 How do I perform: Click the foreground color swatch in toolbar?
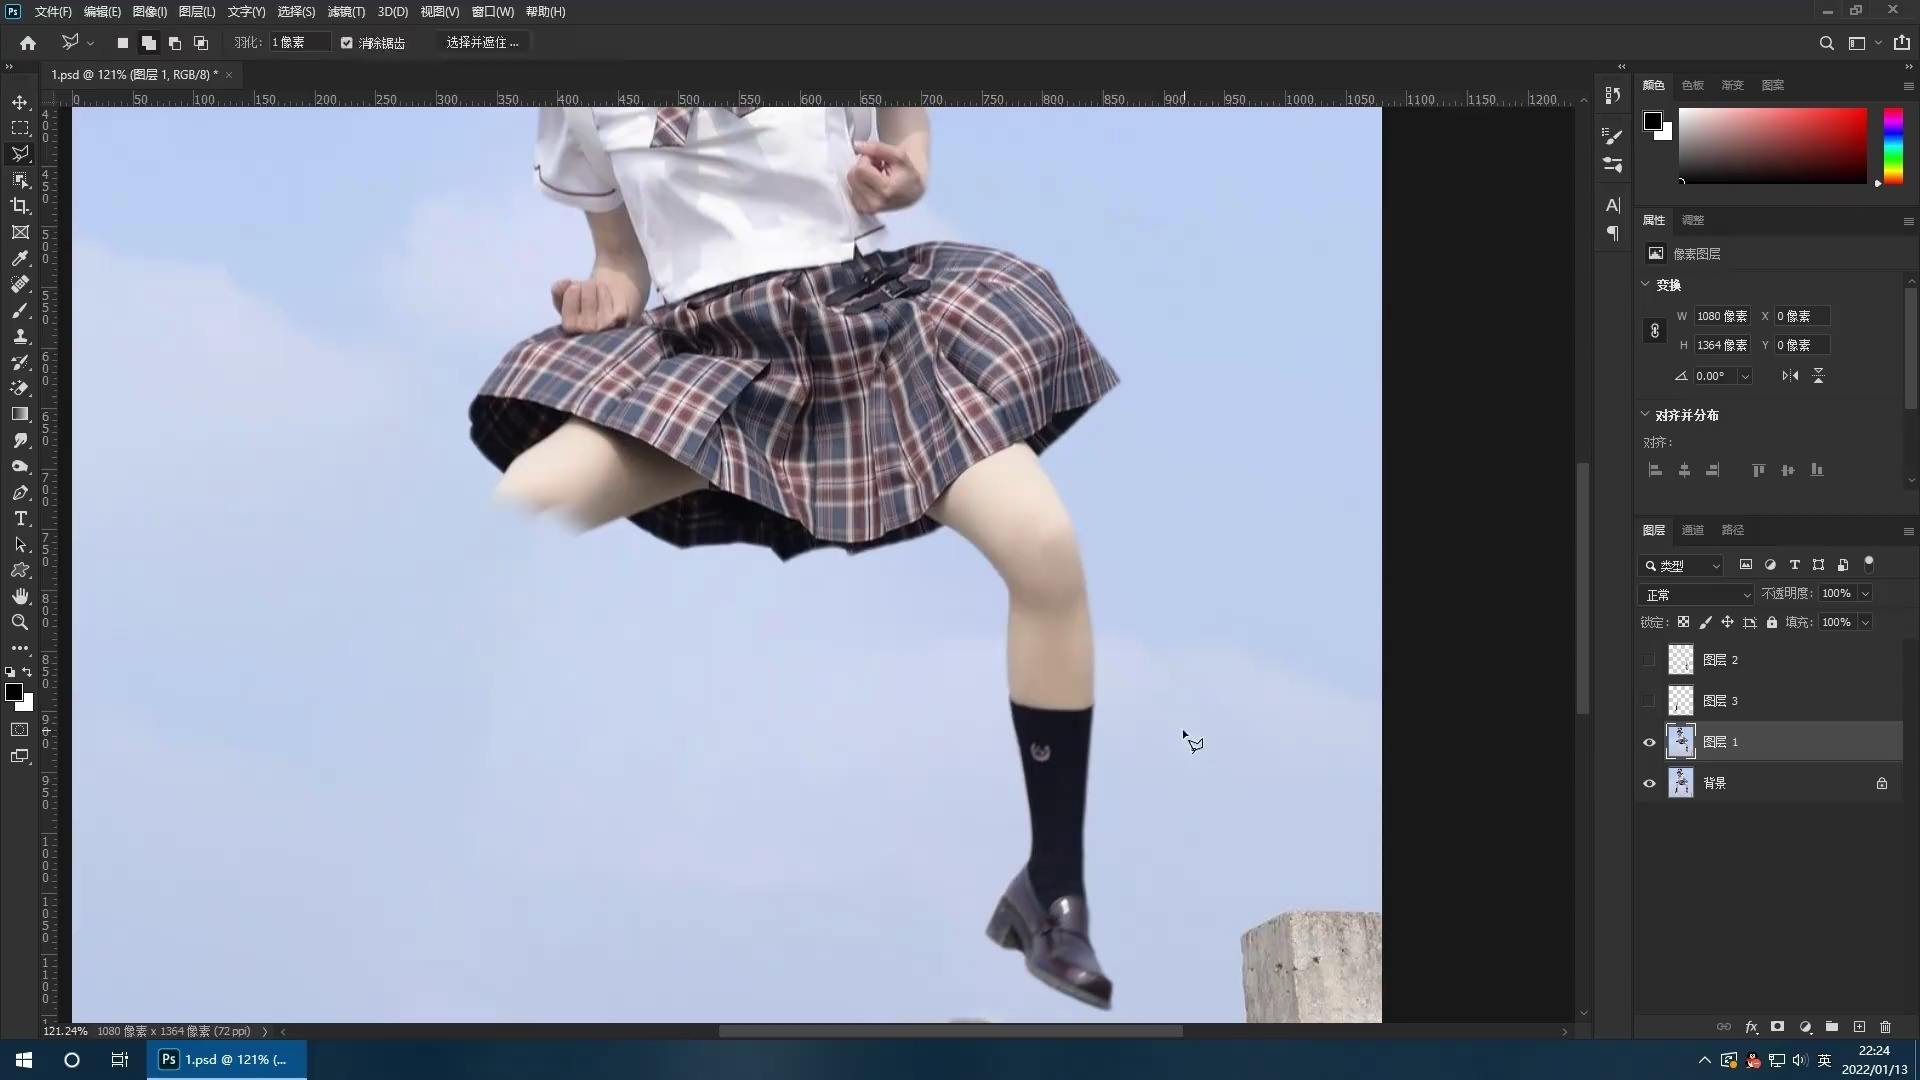tap(14, 692)
